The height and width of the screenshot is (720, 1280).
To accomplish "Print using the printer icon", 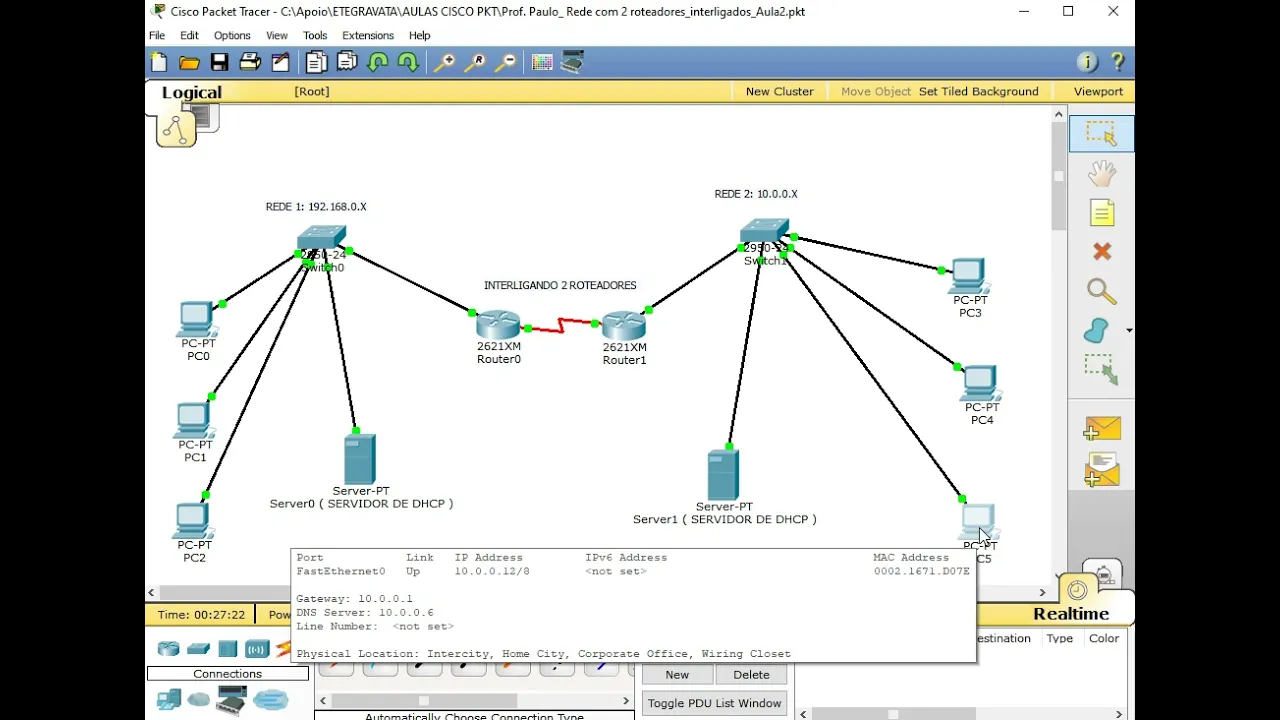I will pos(250,63).
